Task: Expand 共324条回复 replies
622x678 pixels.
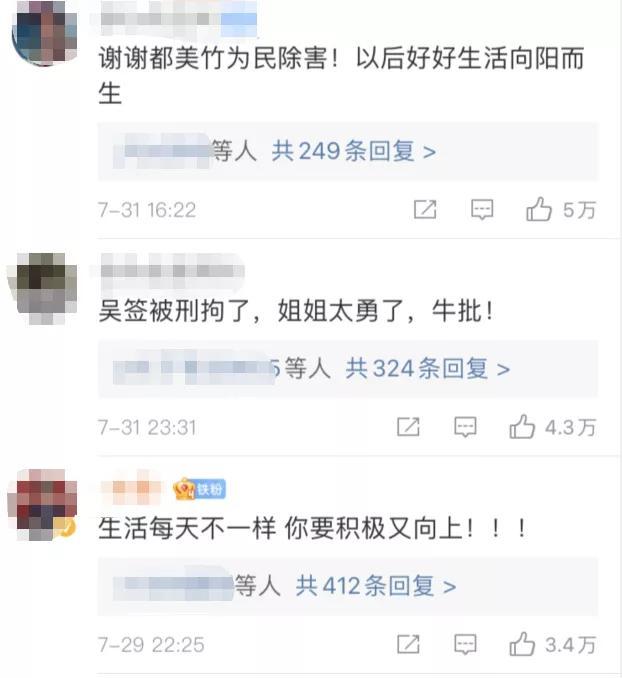Action: [427, 369]
